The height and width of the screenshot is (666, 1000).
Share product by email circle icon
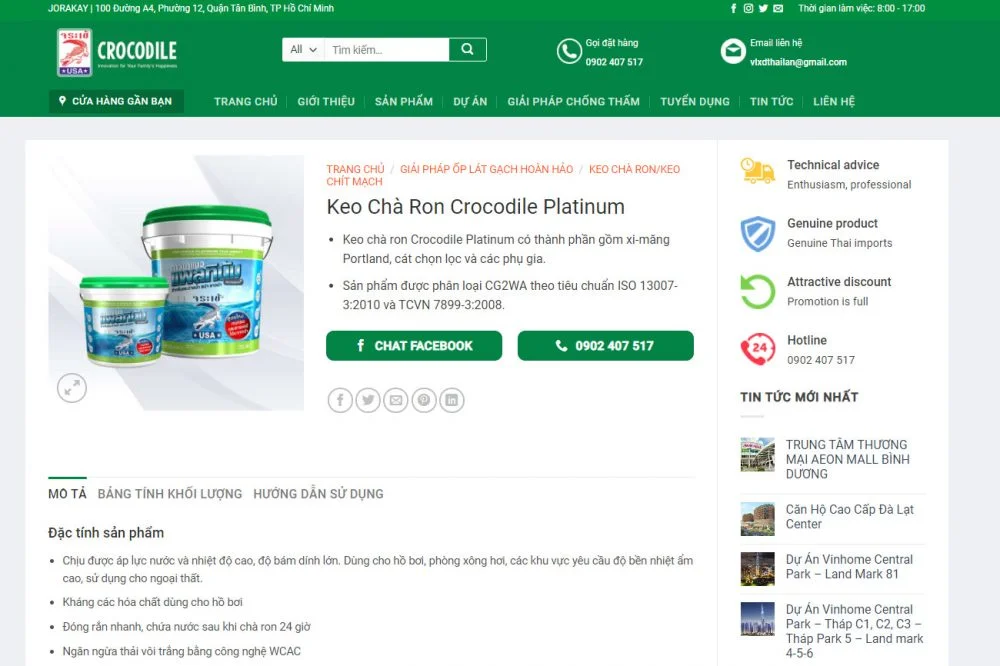click(397, 401)
